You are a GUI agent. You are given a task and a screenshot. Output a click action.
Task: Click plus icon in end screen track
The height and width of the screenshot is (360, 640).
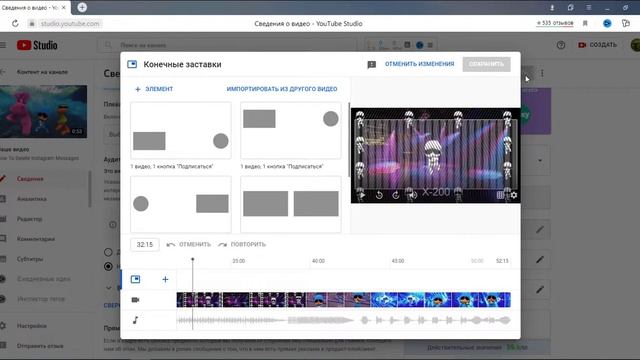coord(165,279)
